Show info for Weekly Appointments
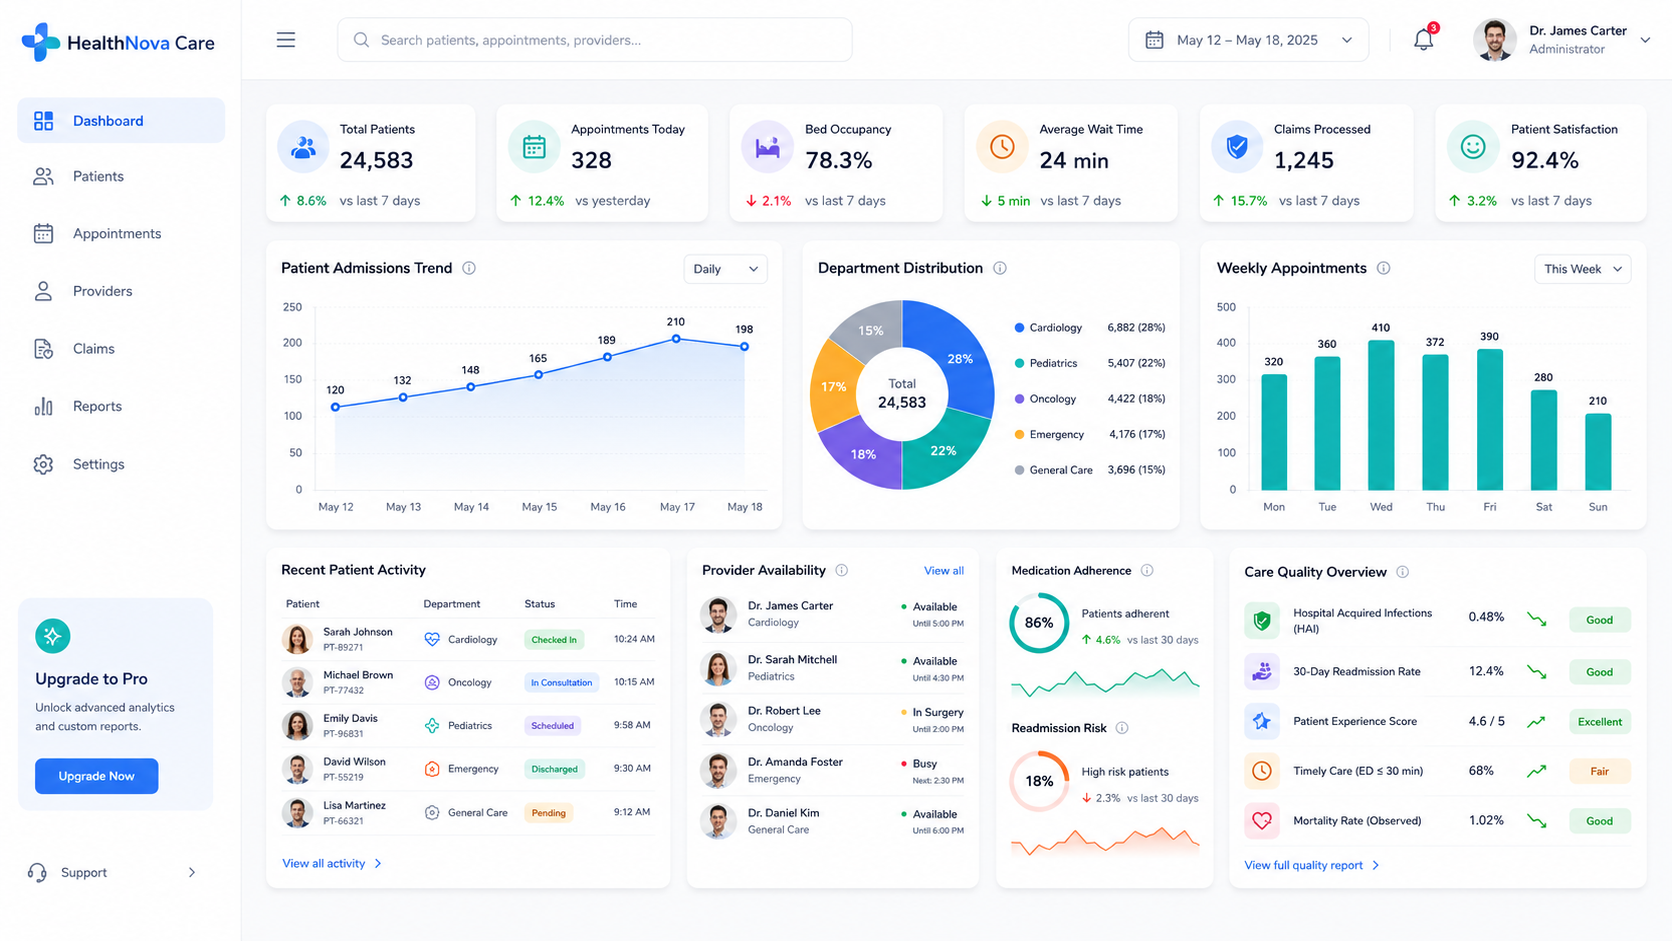The image size is (1672, 941). point(1384,268)
